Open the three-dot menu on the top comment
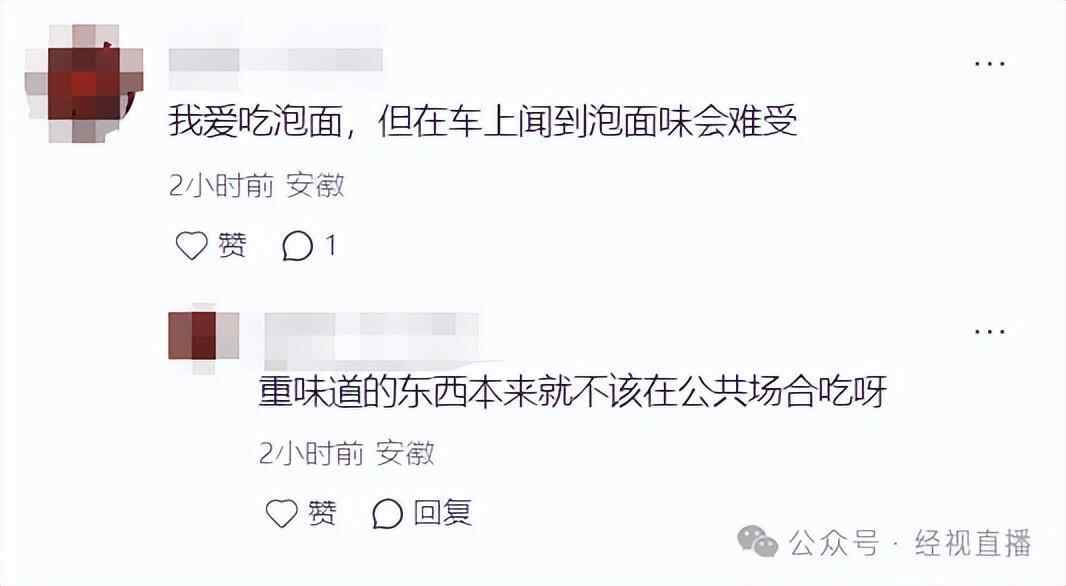The height and width of the screenshot is (586, 1066). point(989,63)
